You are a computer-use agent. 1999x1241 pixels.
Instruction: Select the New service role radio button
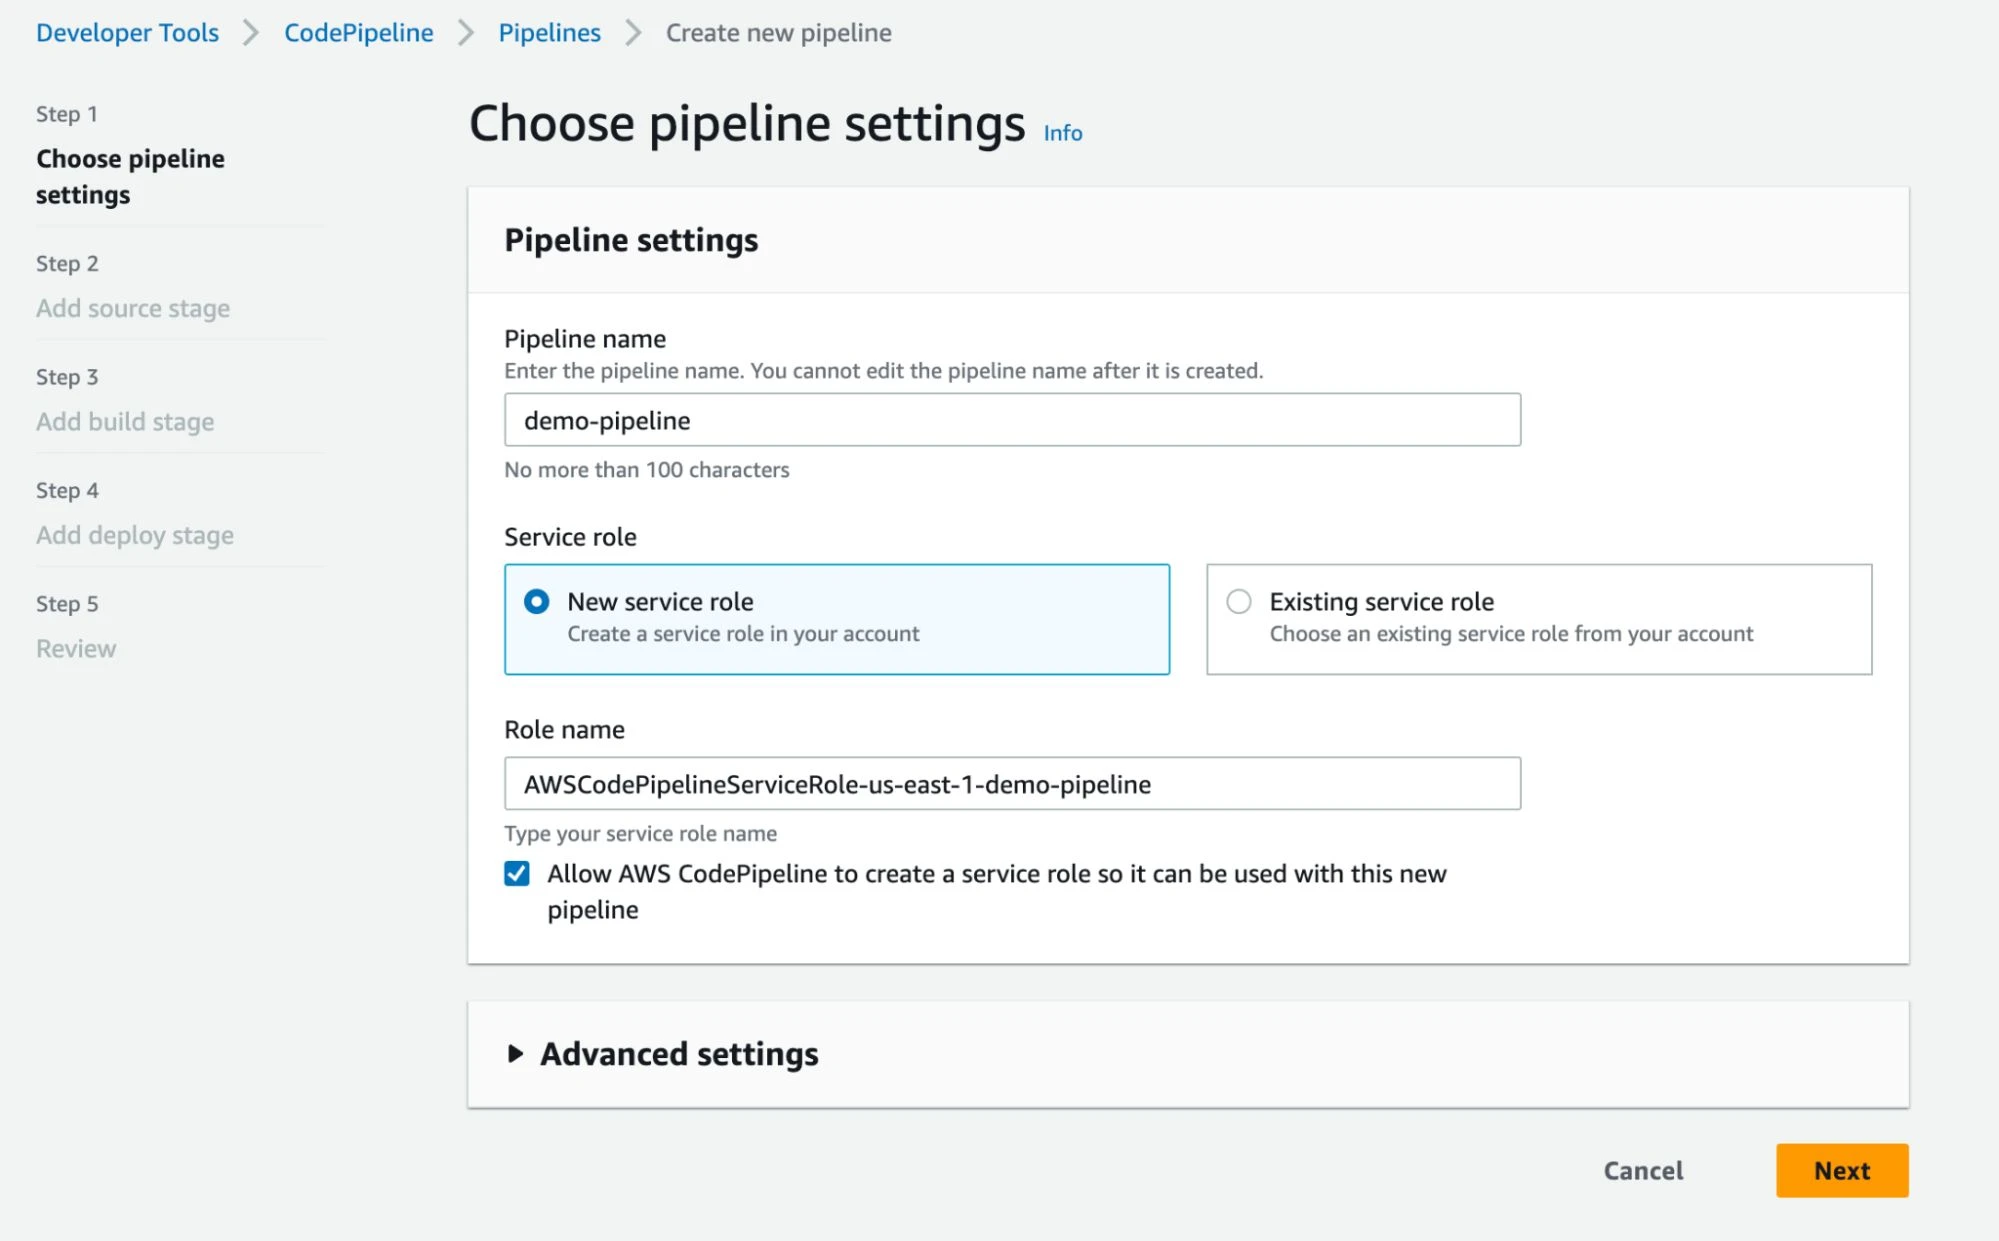(x=537, y=601)
